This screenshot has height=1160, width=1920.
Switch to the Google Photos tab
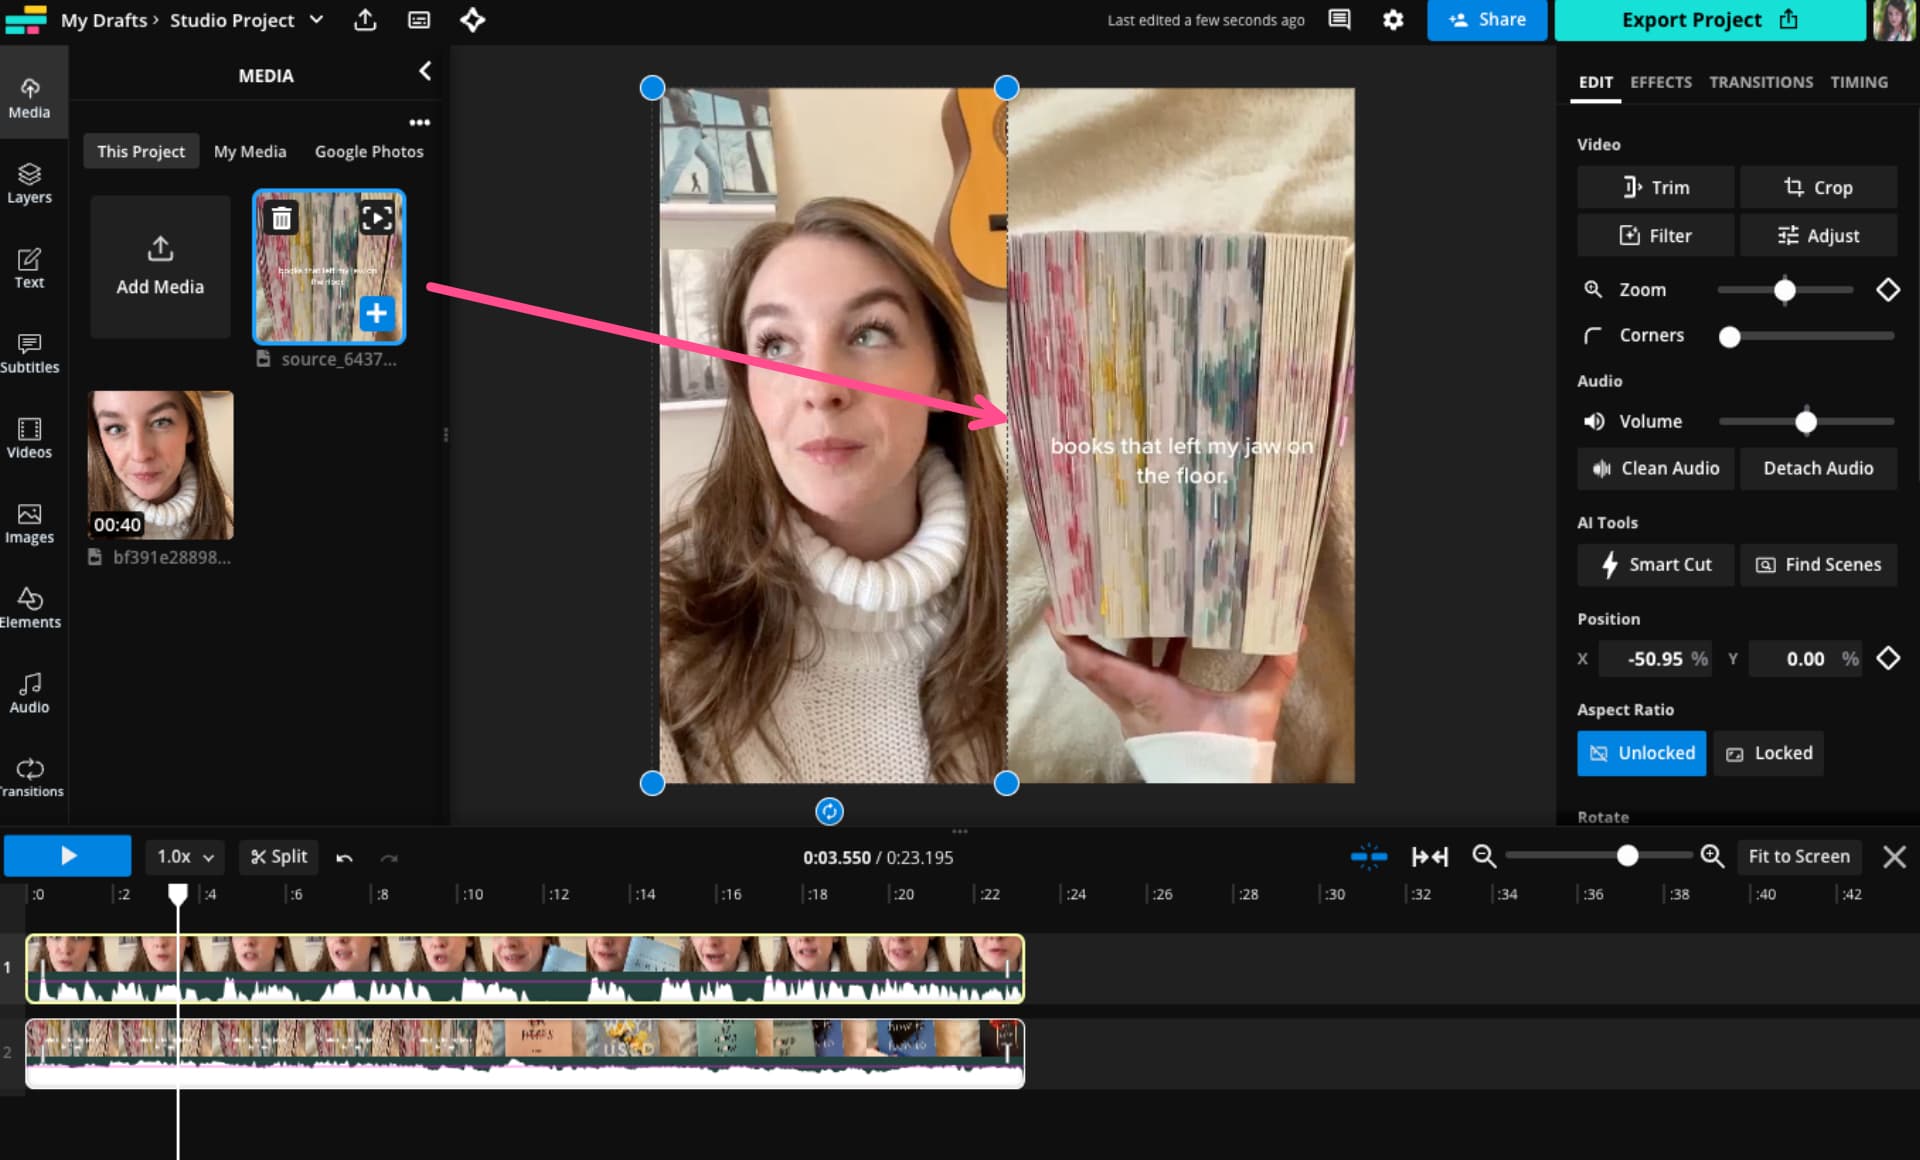coord(369,152)
